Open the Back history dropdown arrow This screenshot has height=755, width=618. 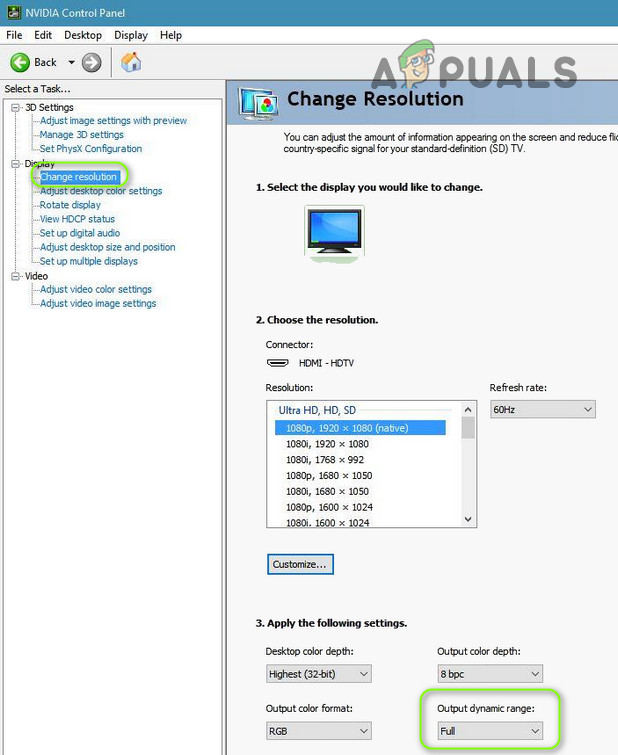click(x=71, y=63)
